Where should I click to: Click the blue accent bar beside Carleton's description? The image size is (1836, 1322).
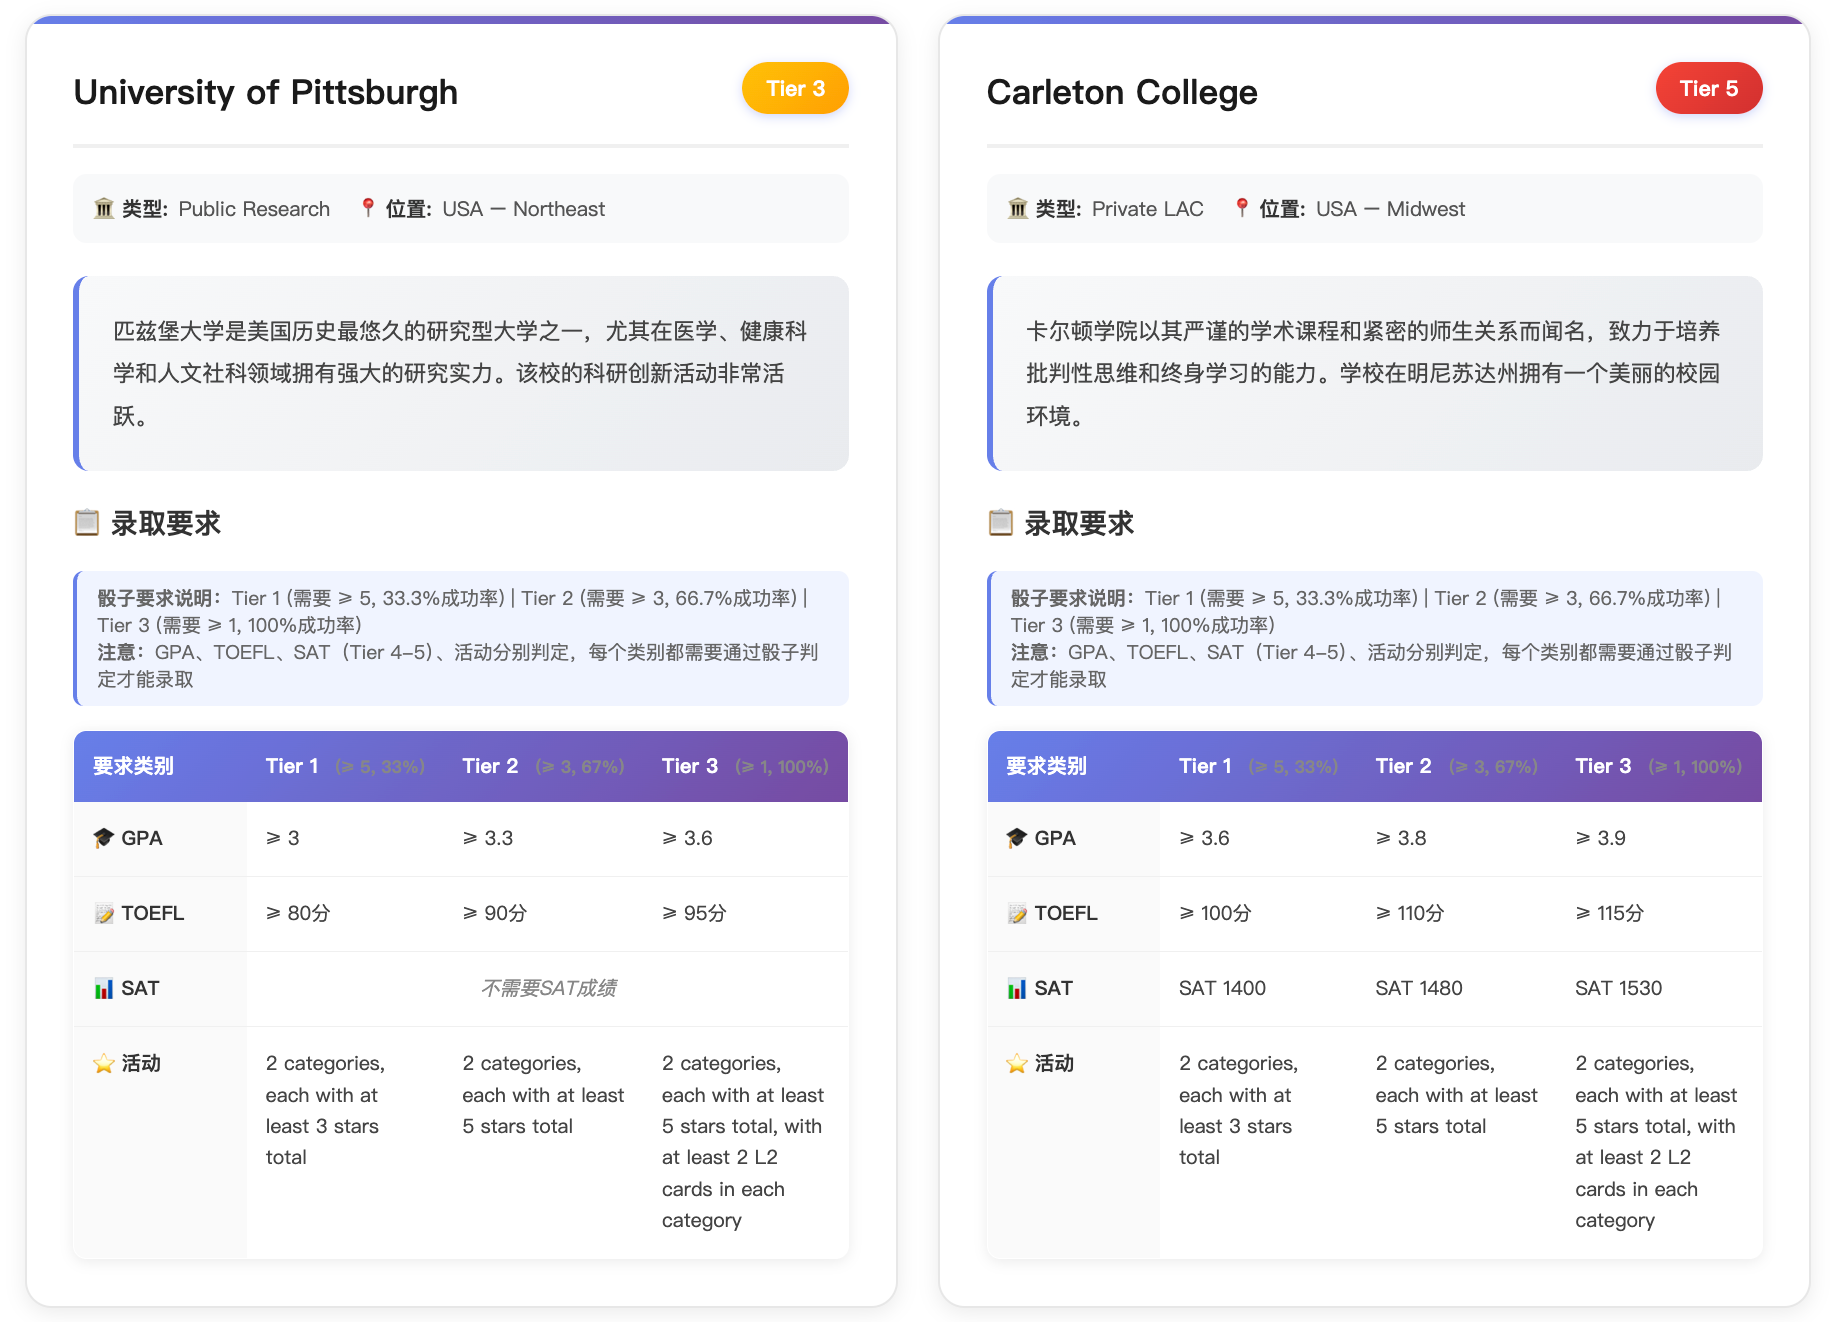[991, 373]
